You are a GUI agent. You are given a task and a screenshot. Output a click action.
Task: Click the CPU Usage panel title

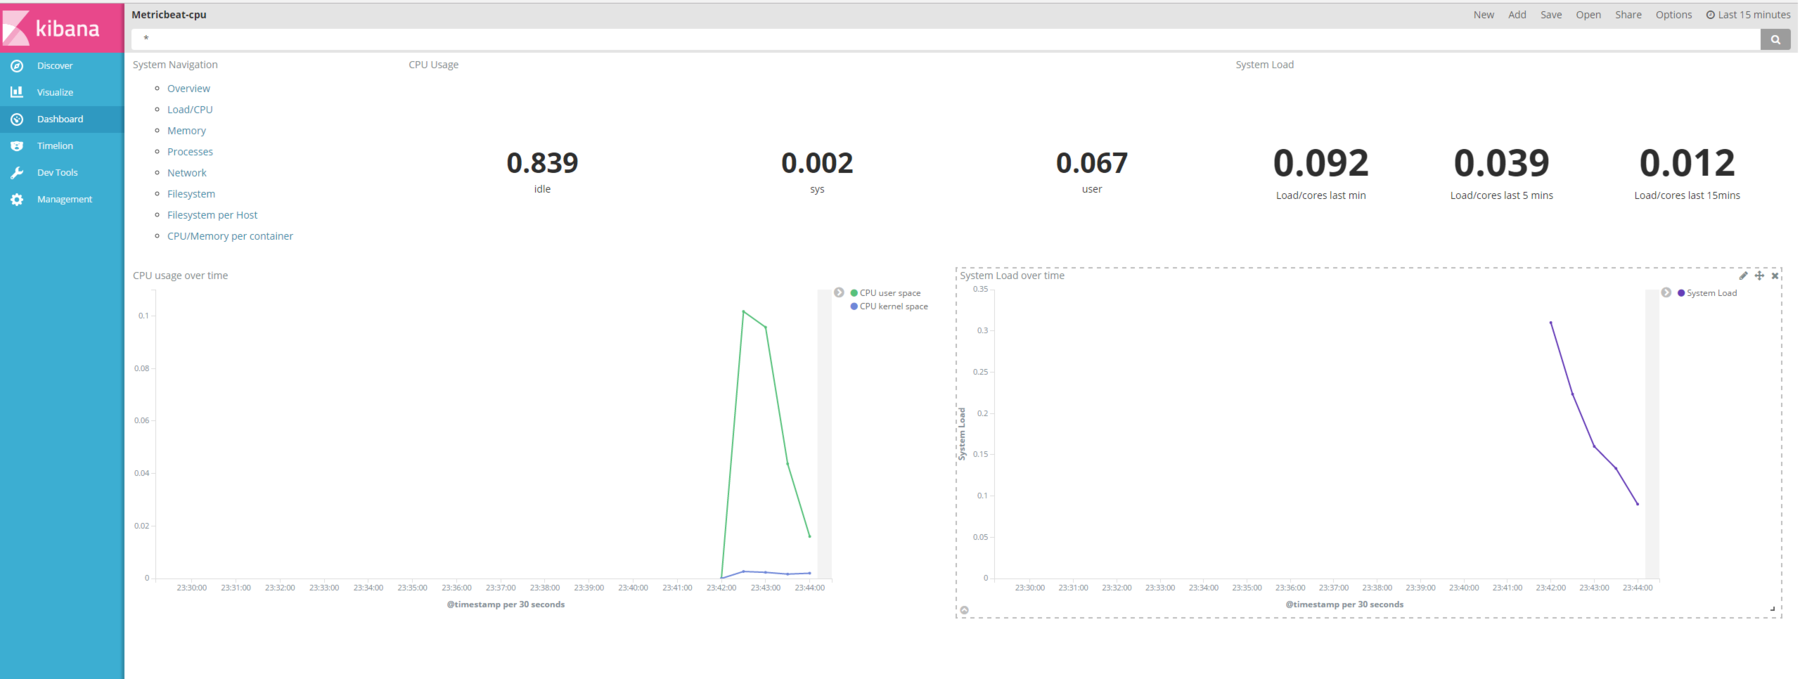[433, 65]
